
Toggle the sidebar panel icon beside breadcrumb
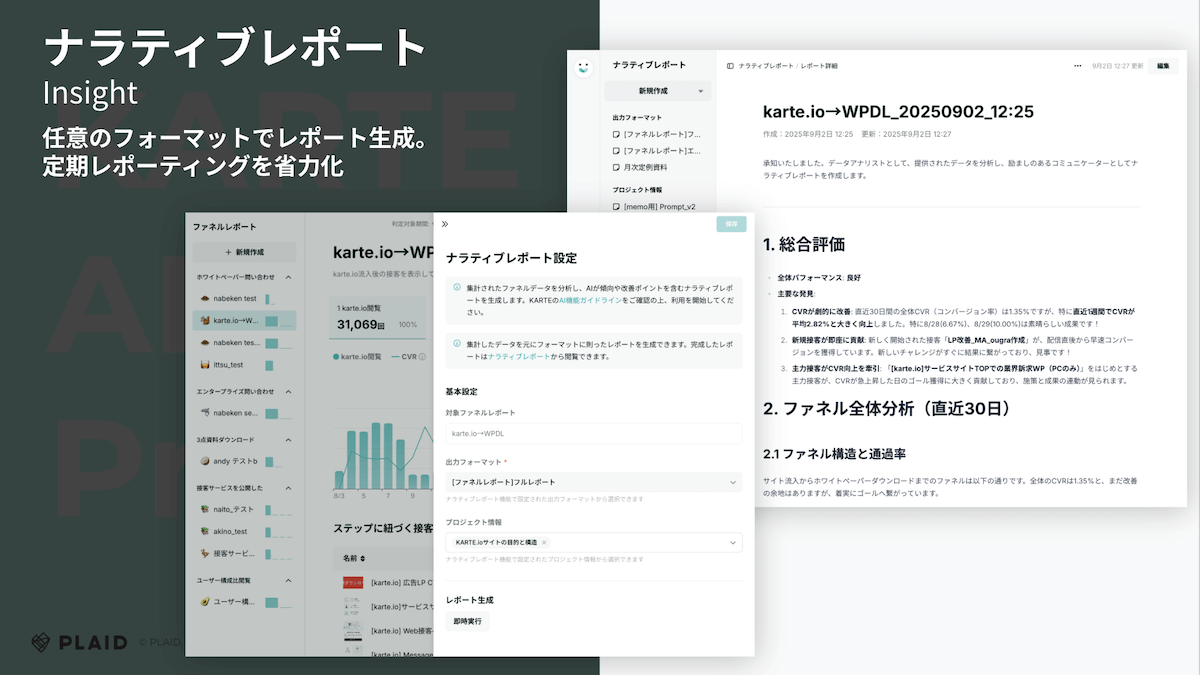(730, 65)
